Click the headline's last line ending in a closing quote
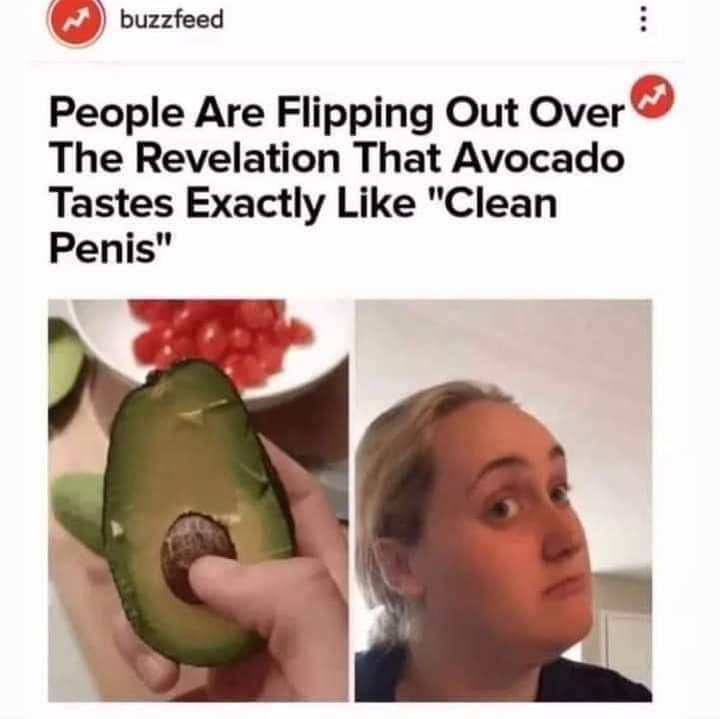Screen dimensions: 720x719 coord(110,248)
